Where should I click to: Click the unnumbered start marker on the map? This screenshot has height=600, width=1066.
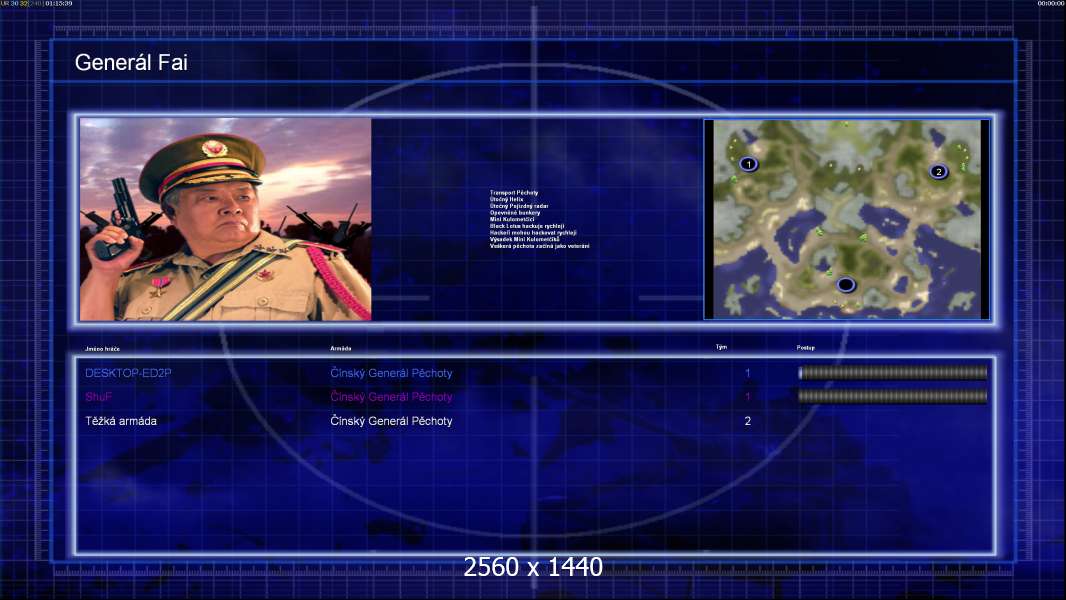pos(846,285)
